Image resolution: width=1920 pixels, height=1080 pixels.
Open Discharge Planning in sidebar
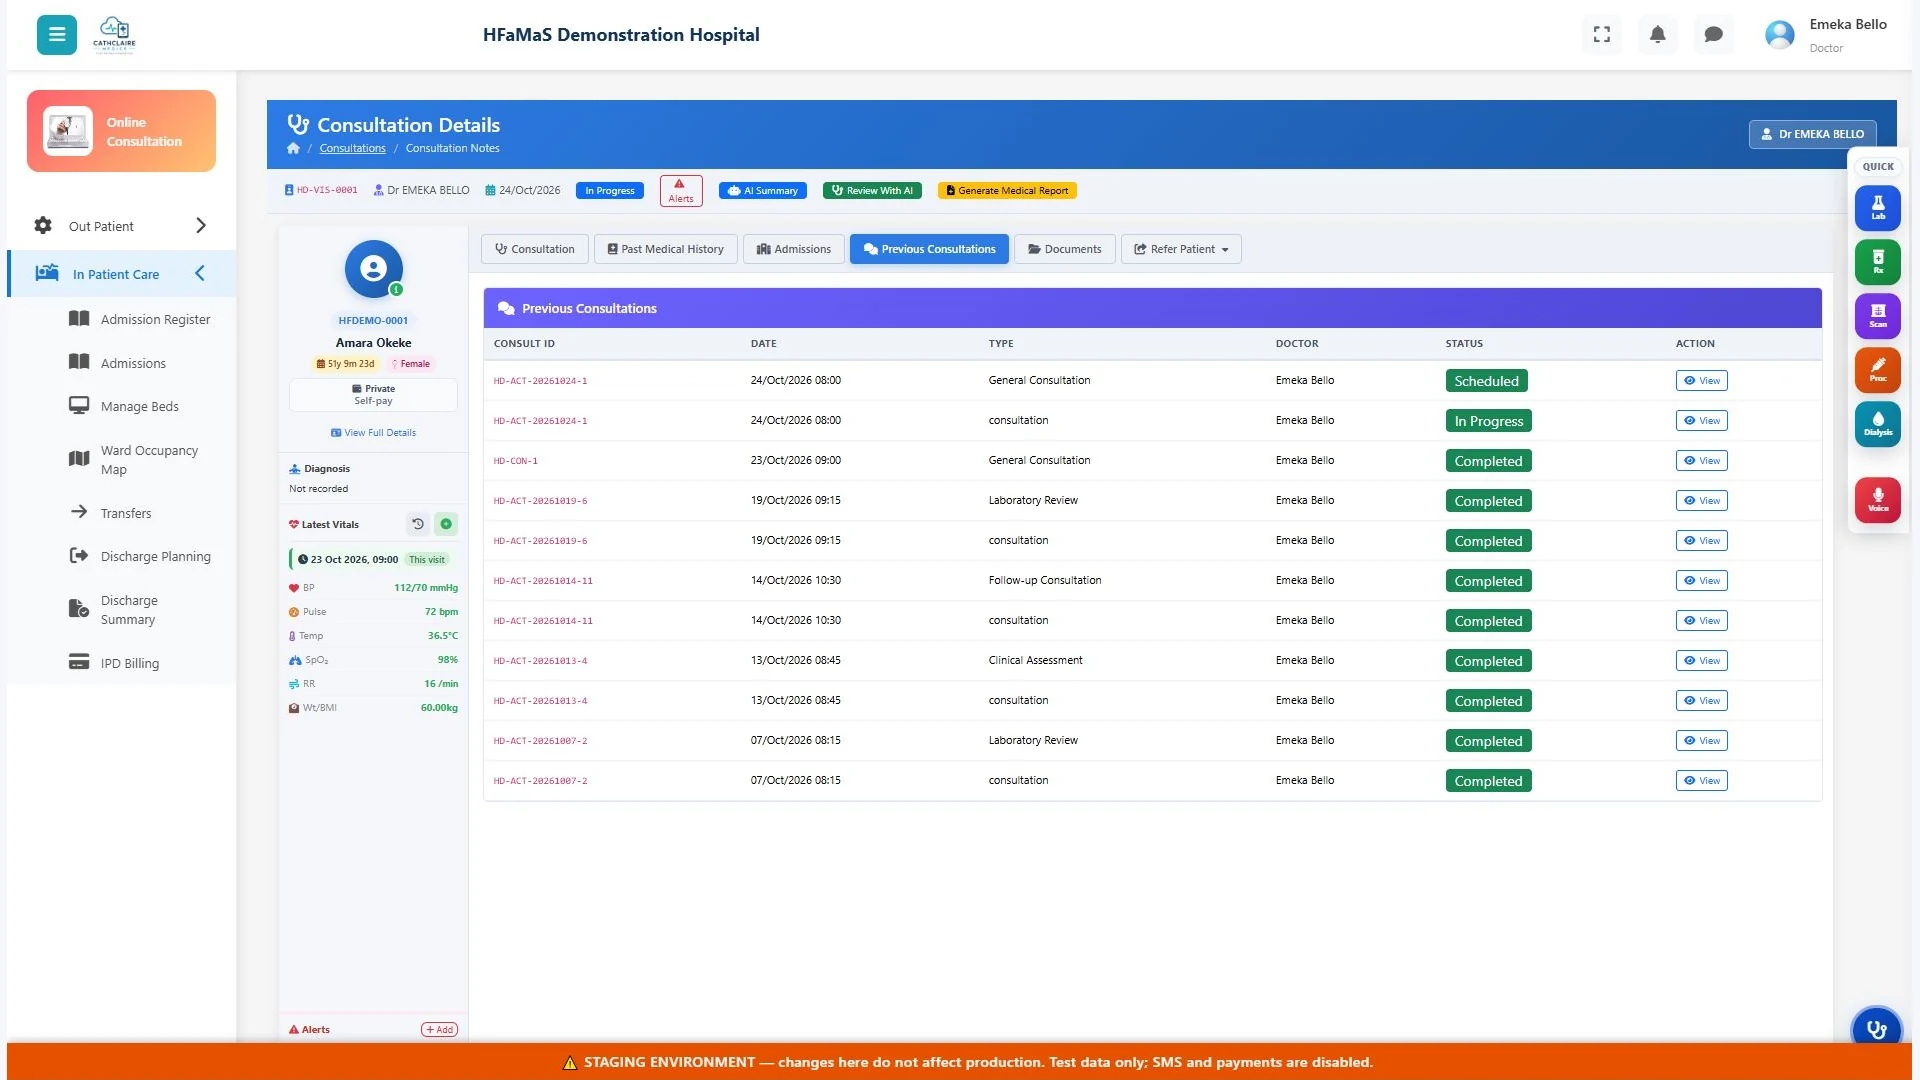(139, 556)
